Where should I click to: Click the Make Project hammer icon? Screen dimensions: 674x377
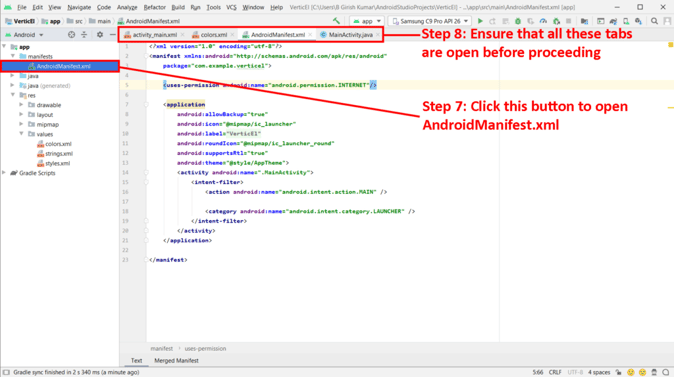[x=336, y=21]
